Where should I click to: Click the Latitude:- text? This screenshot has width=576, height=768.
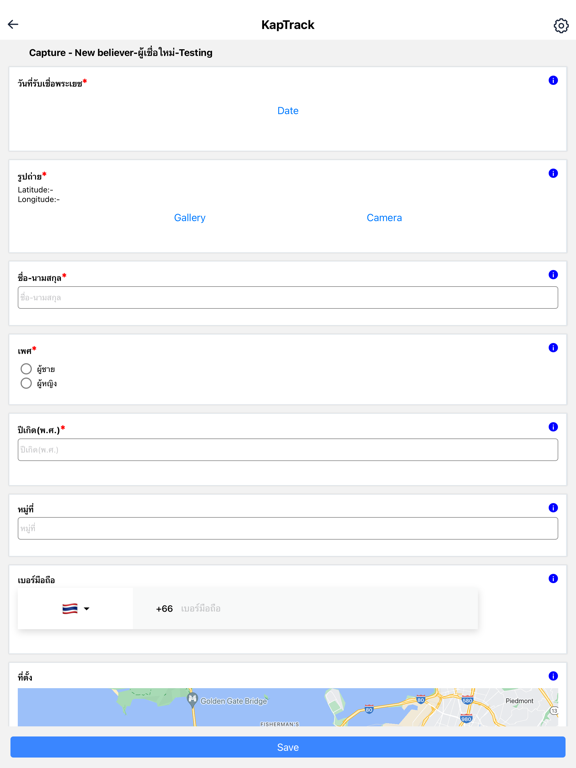[x=35, y=190]
